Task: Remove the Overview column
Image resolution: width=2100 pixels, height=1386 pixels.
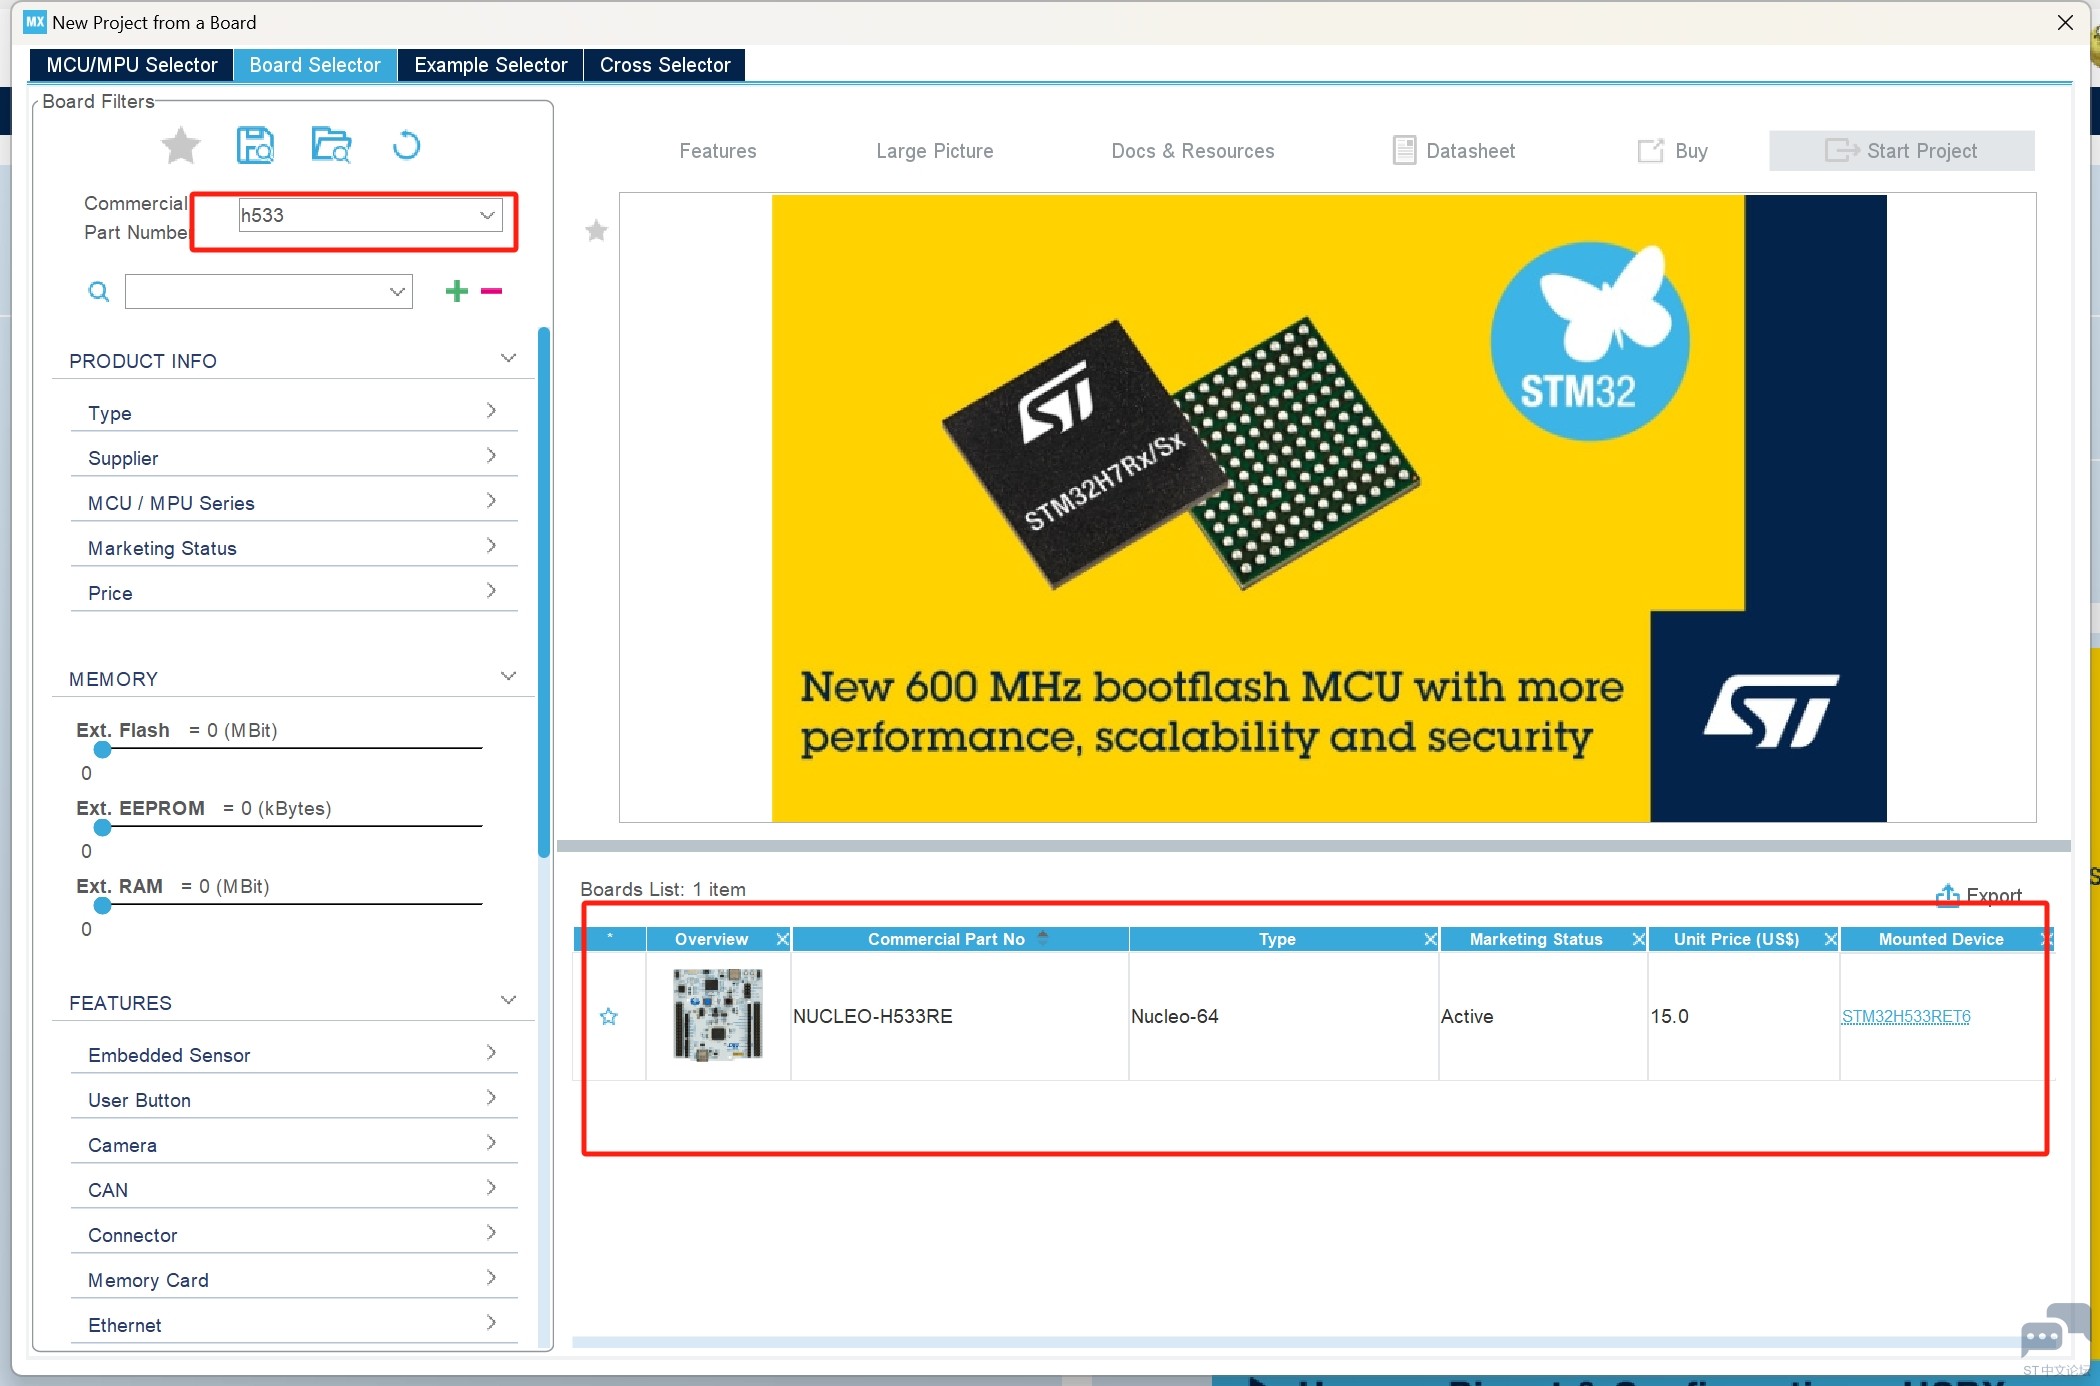Action: pyautogui.click(x=783, y=939)
